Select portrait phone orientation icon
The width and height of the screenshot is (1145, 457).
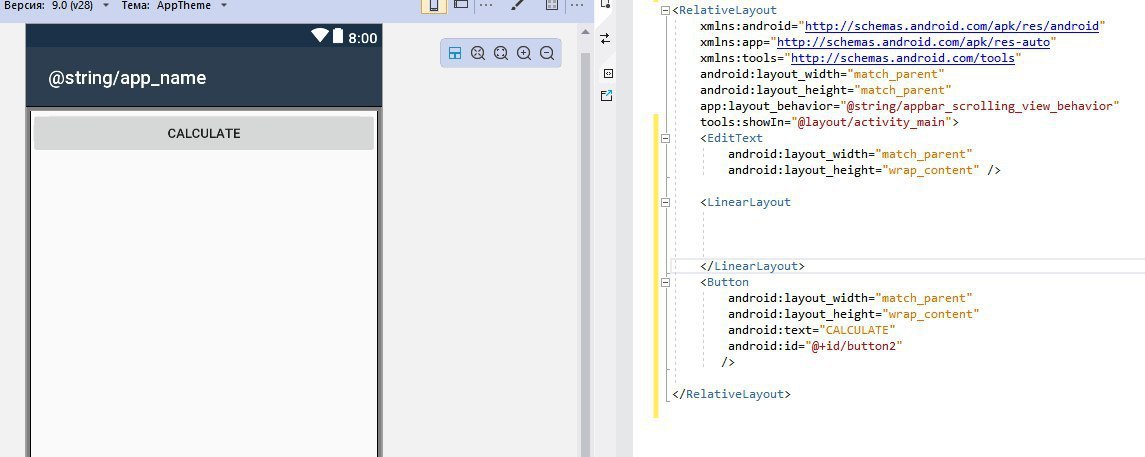(x=434, y=5)
